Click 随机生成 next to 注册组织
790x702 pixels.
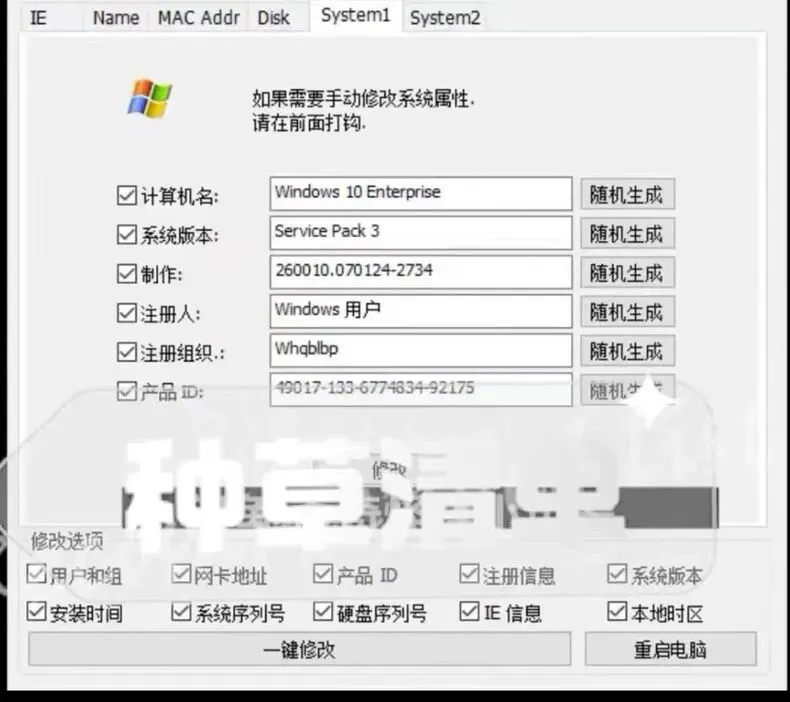pos(627,351)
